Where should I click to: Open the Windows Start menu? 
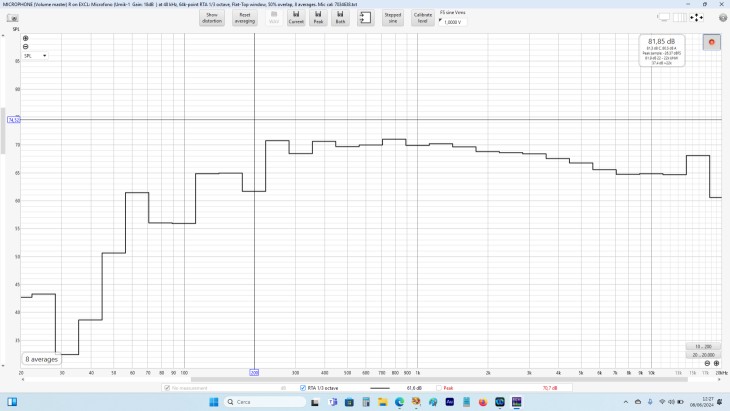point(214,402)
